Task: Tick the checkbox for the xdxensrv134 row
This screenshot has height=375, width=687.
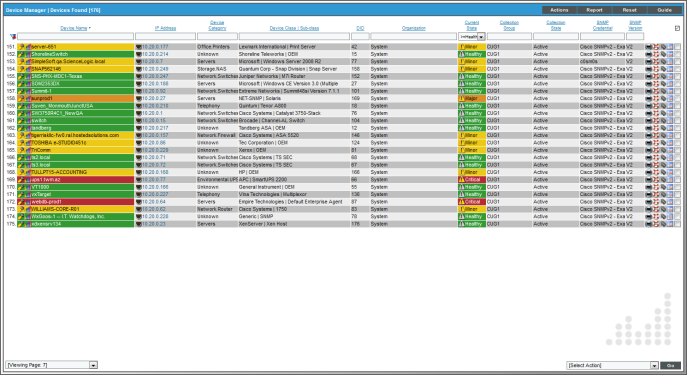Action: [677, 224]
